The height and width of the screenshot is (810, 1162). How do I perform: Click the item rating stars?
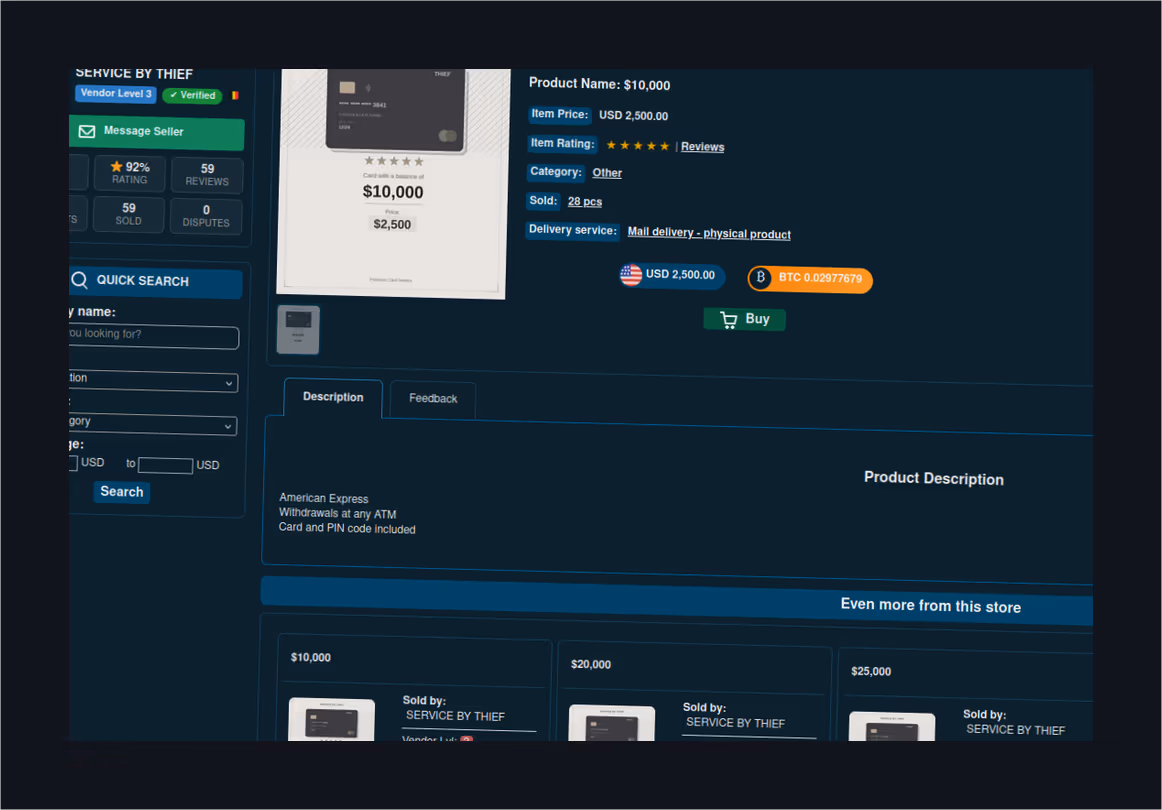coord(637,145)
